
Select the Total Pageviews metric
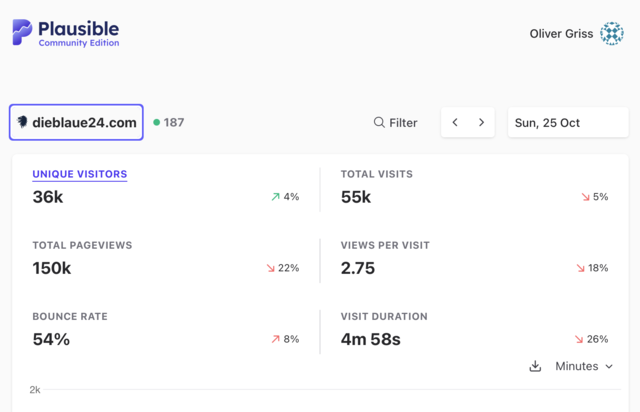tap(82, 245)
